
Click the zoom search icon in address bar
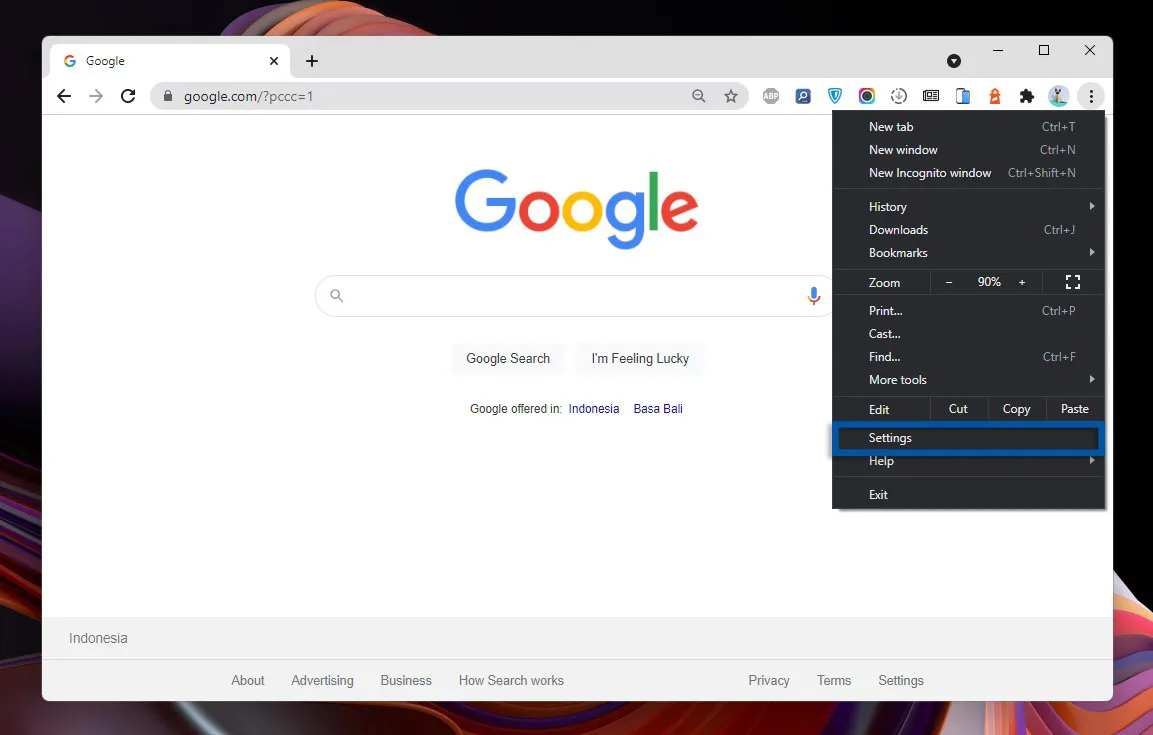(699, 95)
